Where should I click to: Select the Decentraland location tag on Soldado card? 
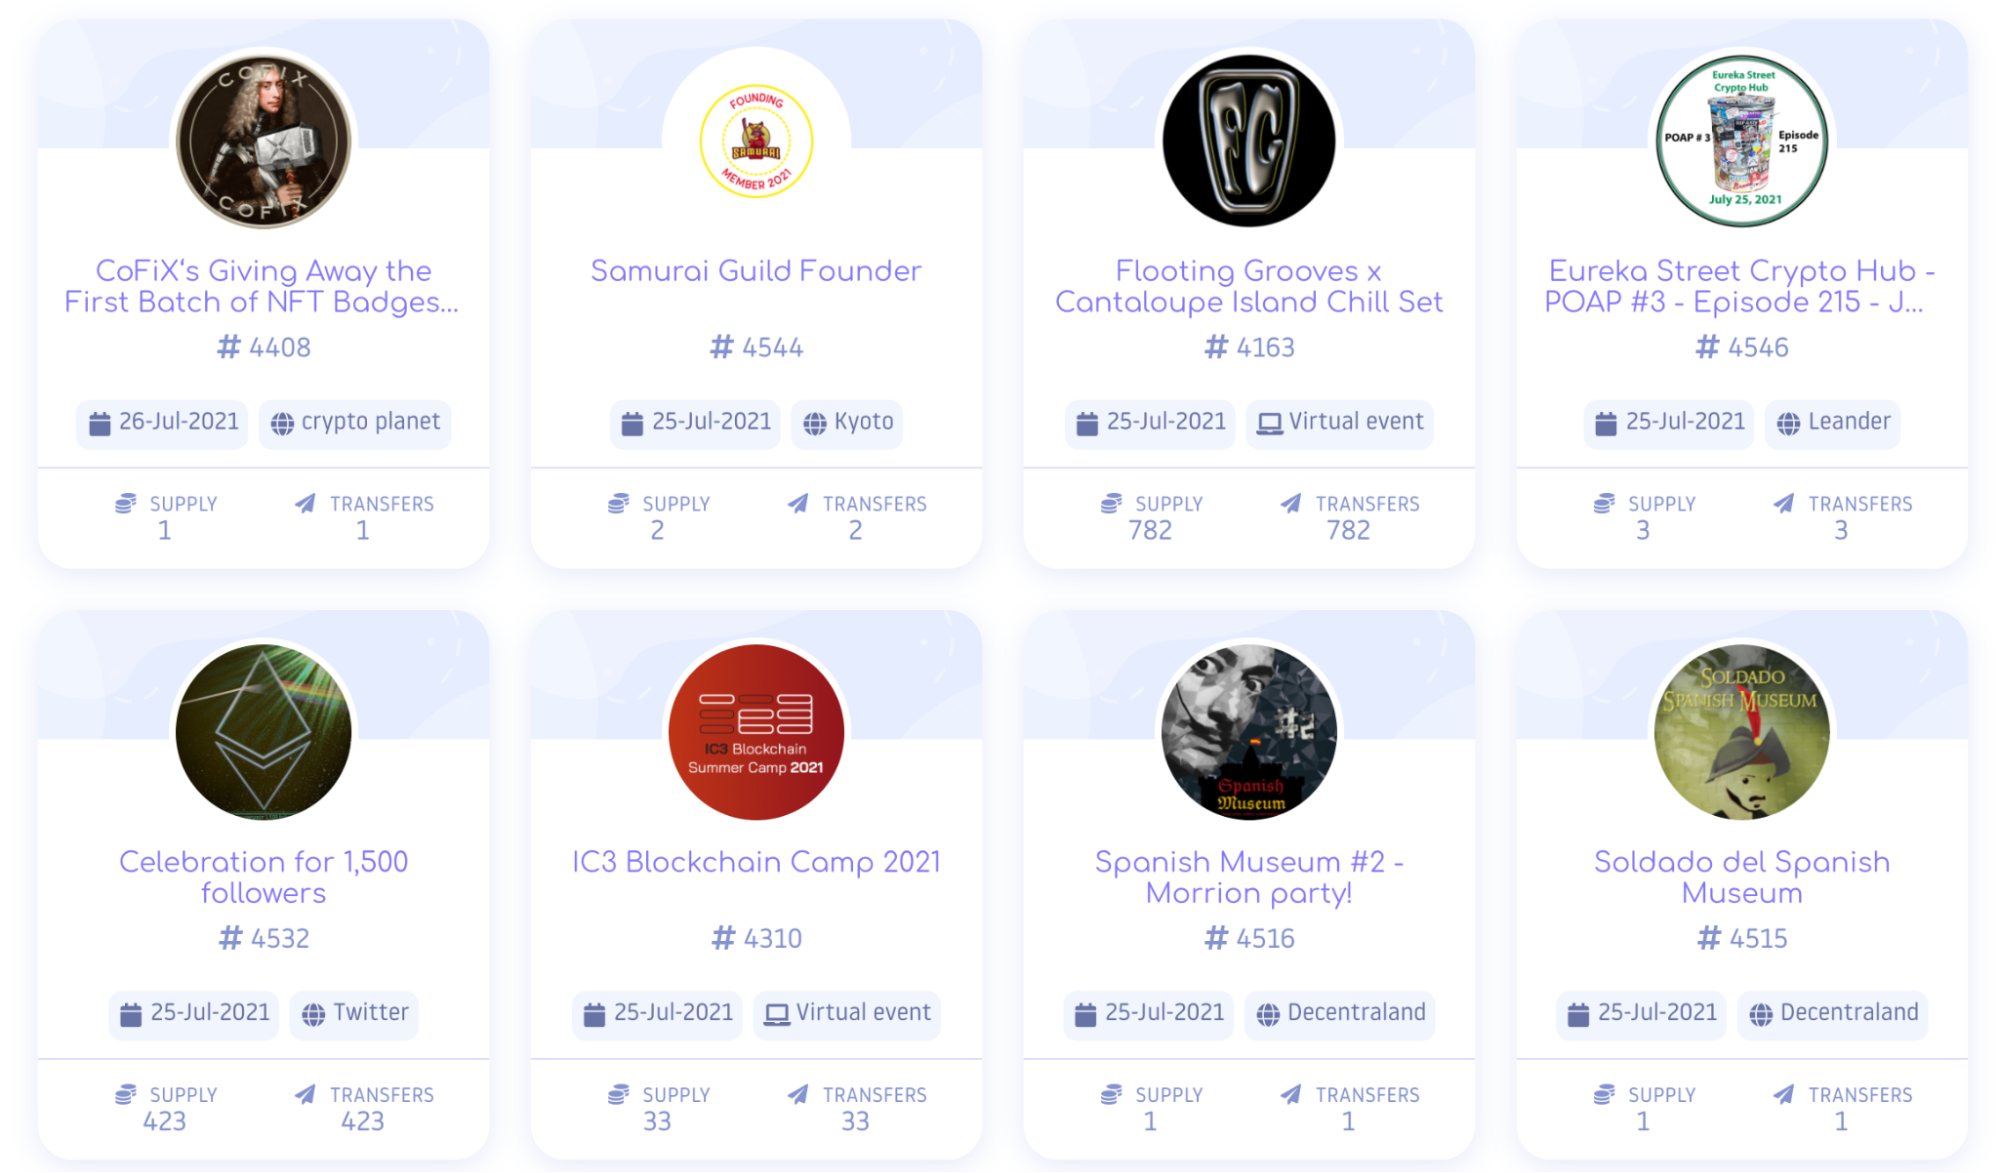tap(1832, 1012)
